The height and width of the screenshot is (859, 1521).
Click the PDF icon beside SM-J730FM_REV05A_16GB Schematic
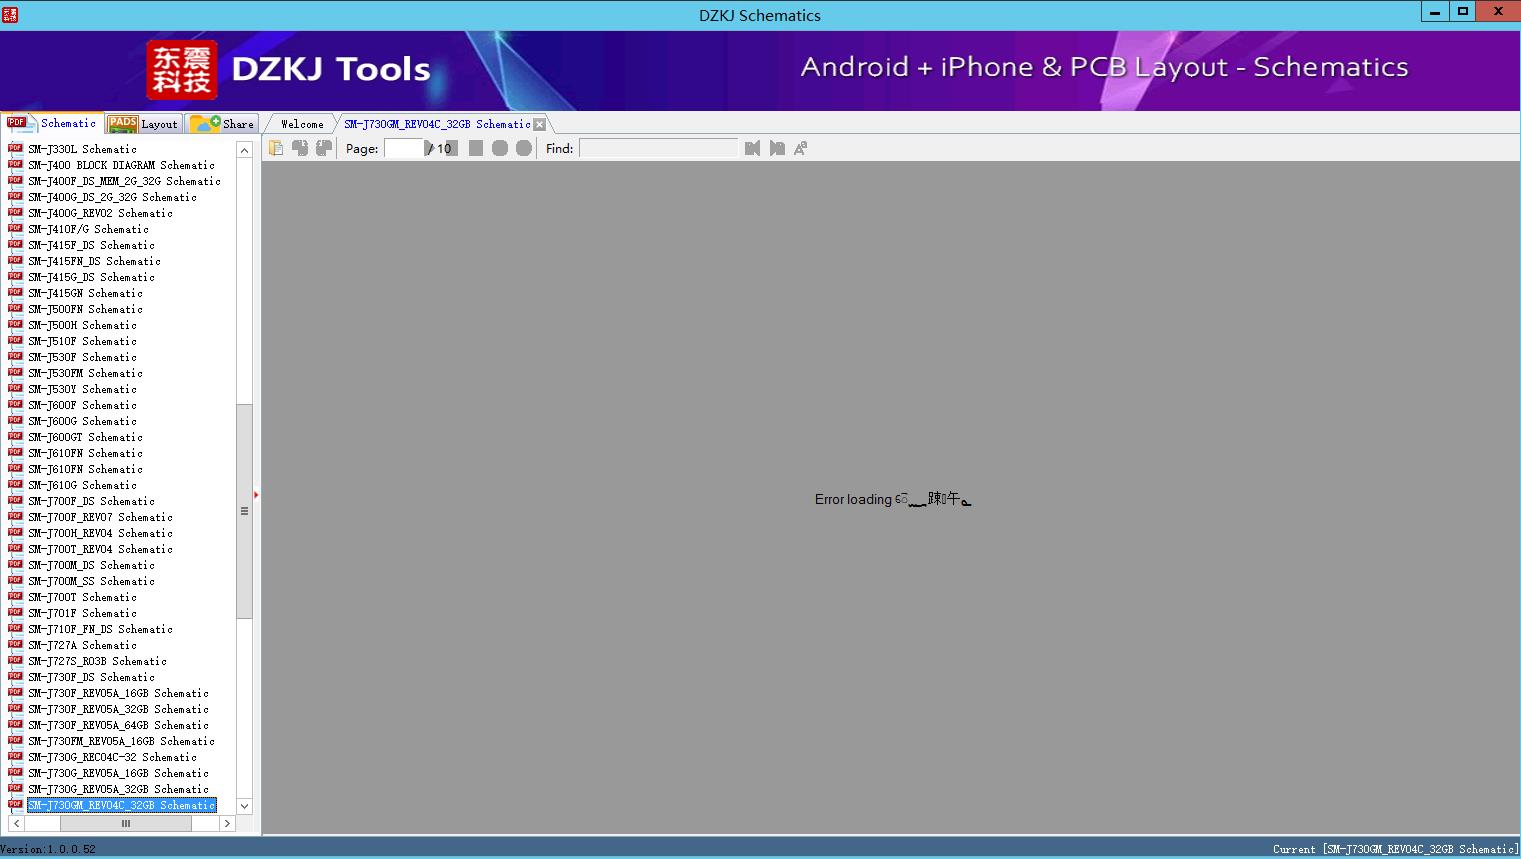click(x=15, y=740)
